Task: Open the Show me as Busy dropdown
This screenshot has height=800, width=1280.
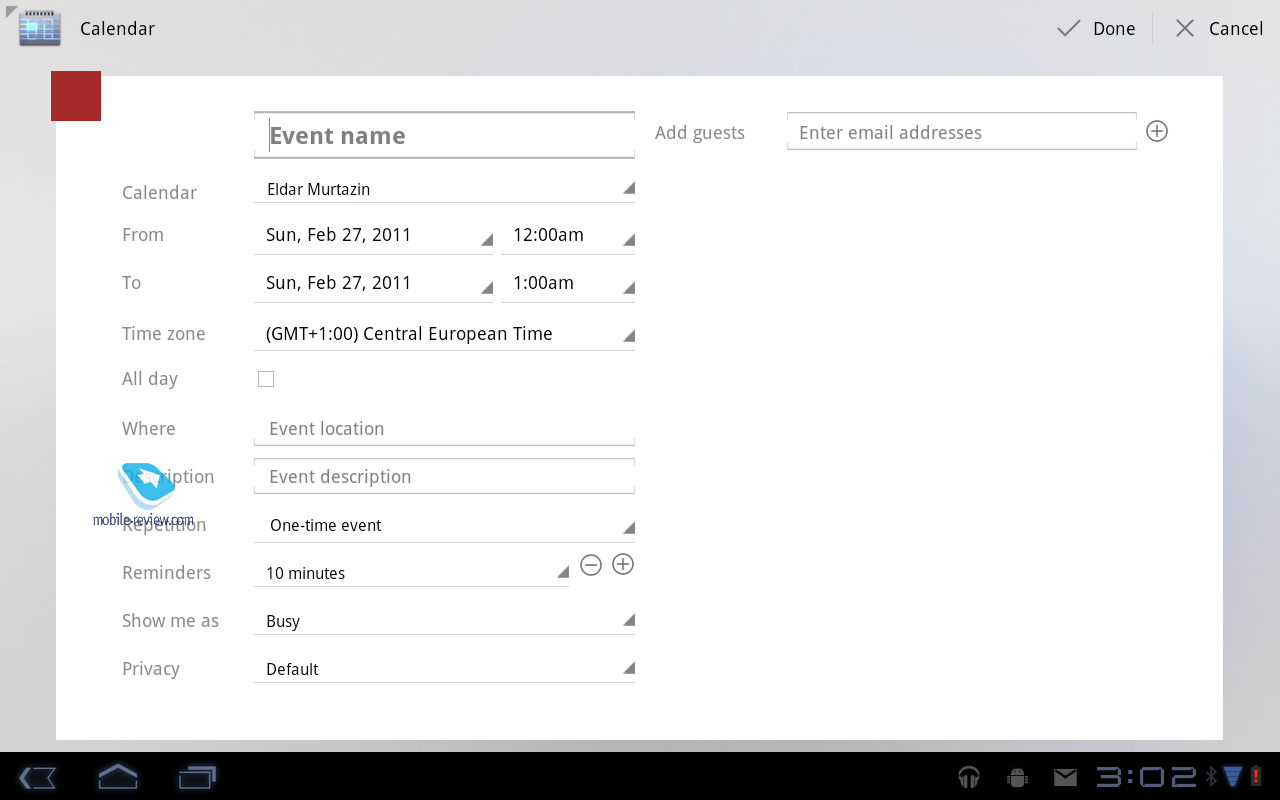Action: (444, 621)
